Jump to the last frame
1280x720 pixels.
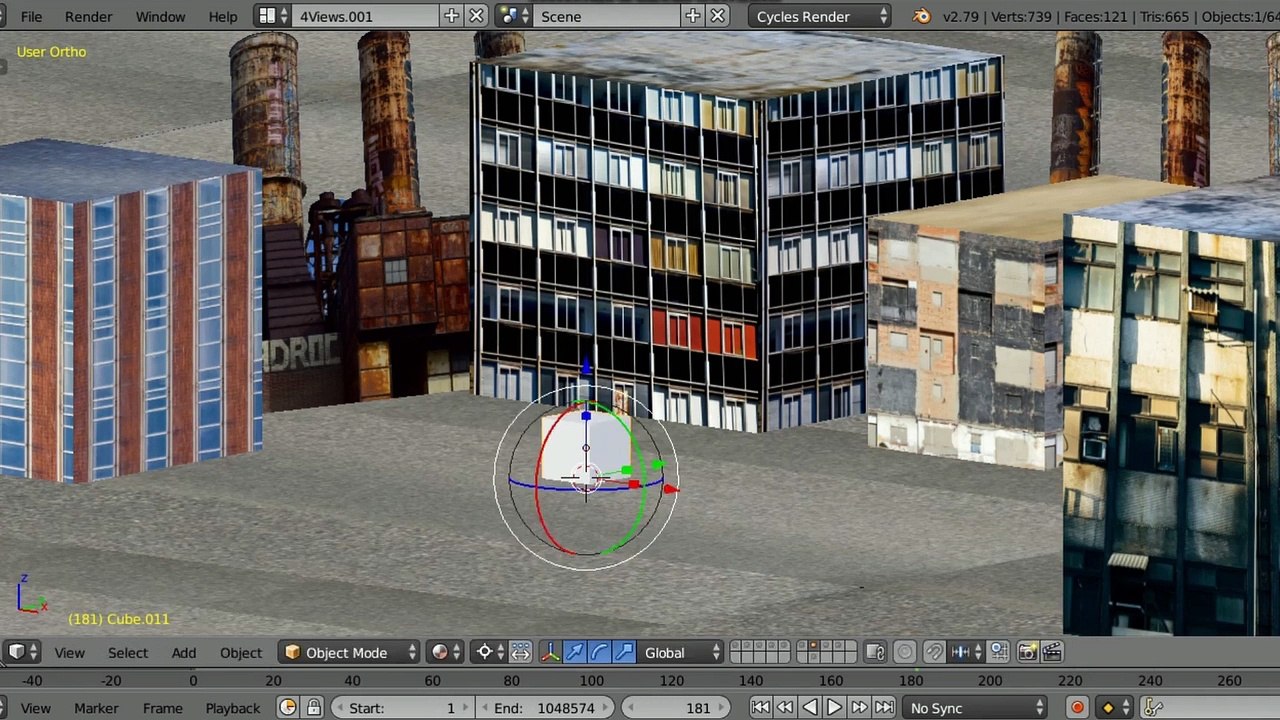point(883,708)
